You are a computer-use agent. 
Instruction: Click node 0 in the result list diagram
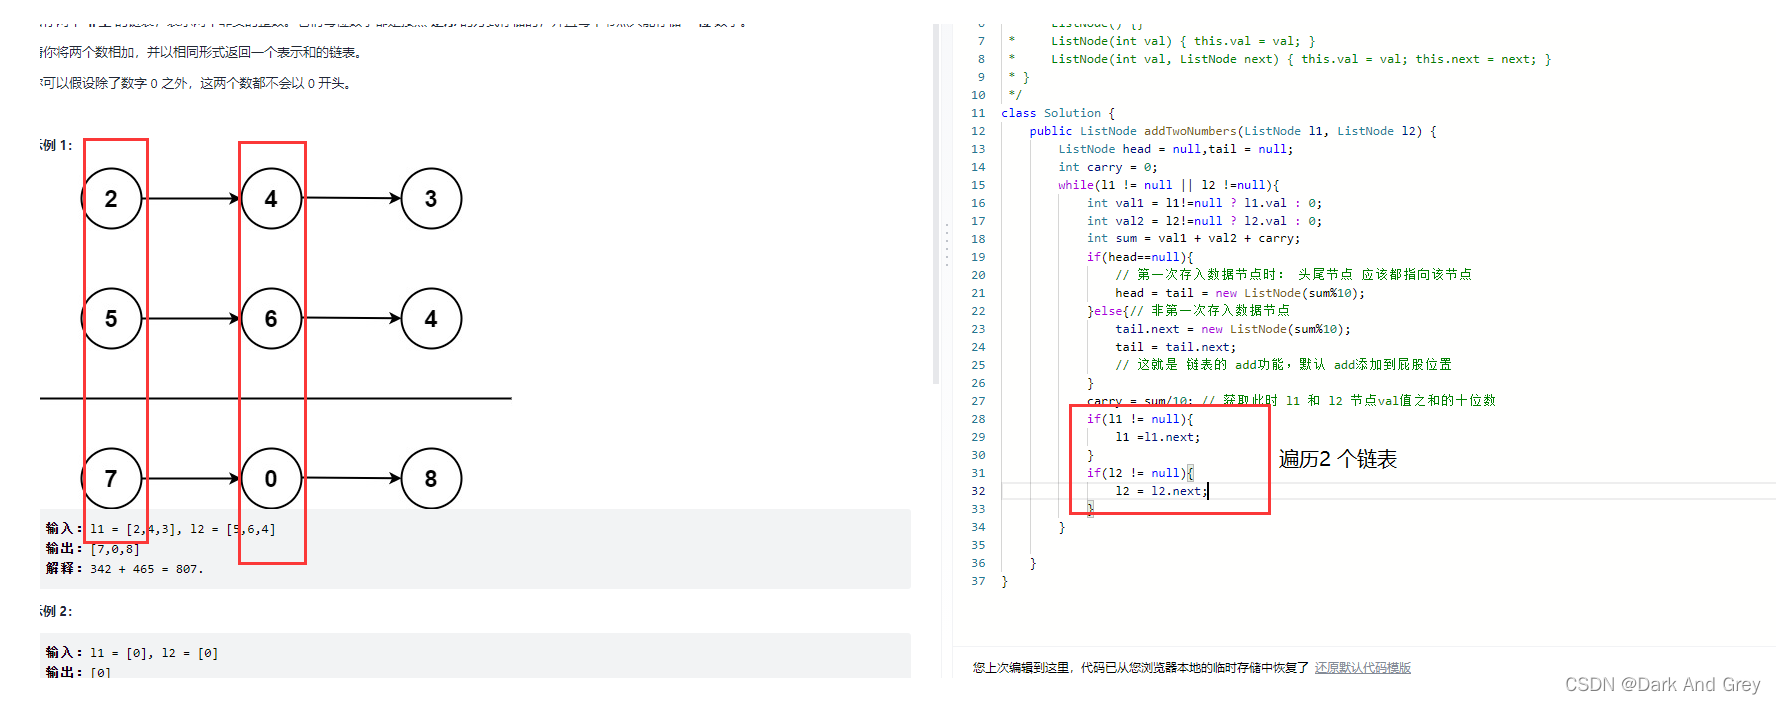[x=271, y=478]
